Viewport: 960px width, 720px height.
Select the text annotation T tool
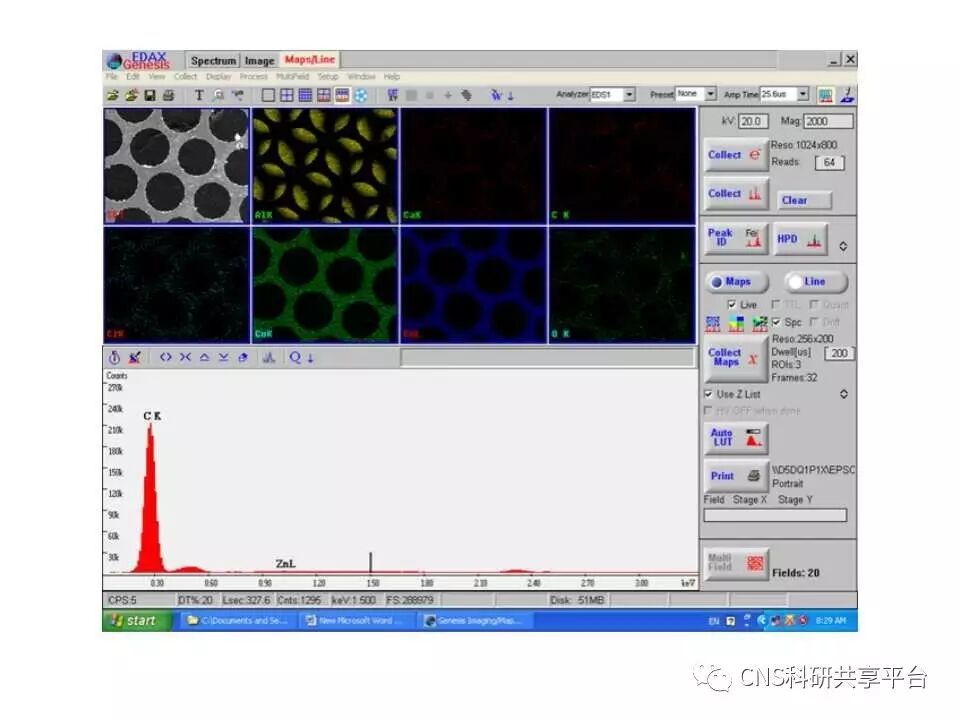199,95
